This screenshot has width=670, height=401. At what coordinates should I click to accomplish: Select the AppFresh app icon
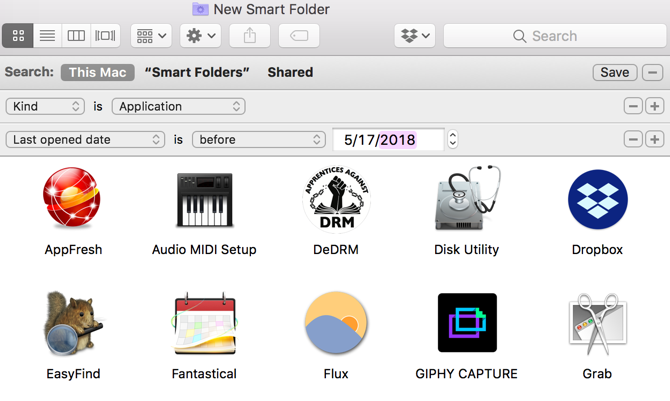click(72, 198)
